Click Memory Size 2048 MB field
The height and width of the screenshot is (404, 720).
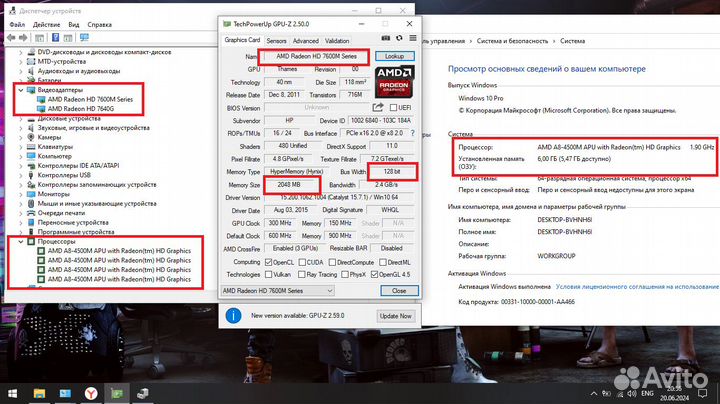point(289,185)
